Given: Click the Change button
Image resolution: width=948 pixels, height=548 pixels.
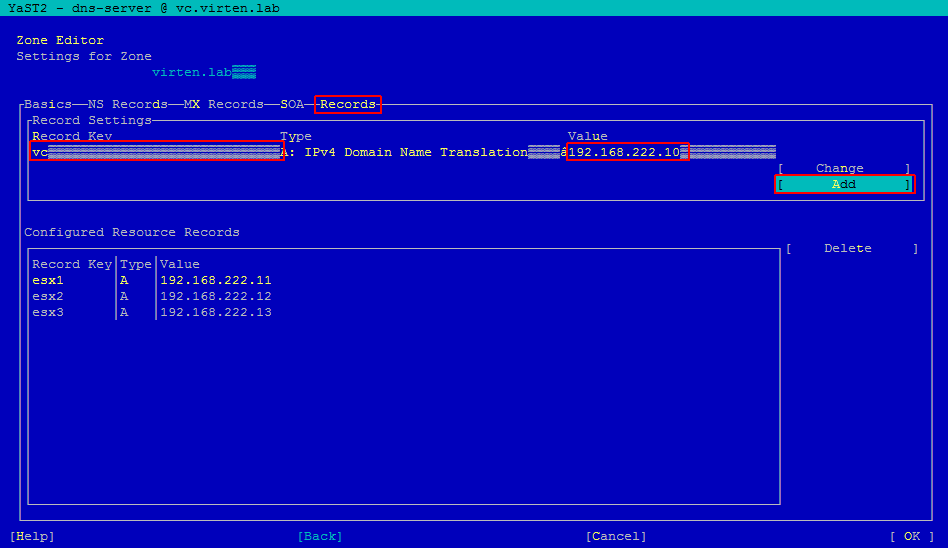Looking at the screenshot, I should tap(844, 168).
